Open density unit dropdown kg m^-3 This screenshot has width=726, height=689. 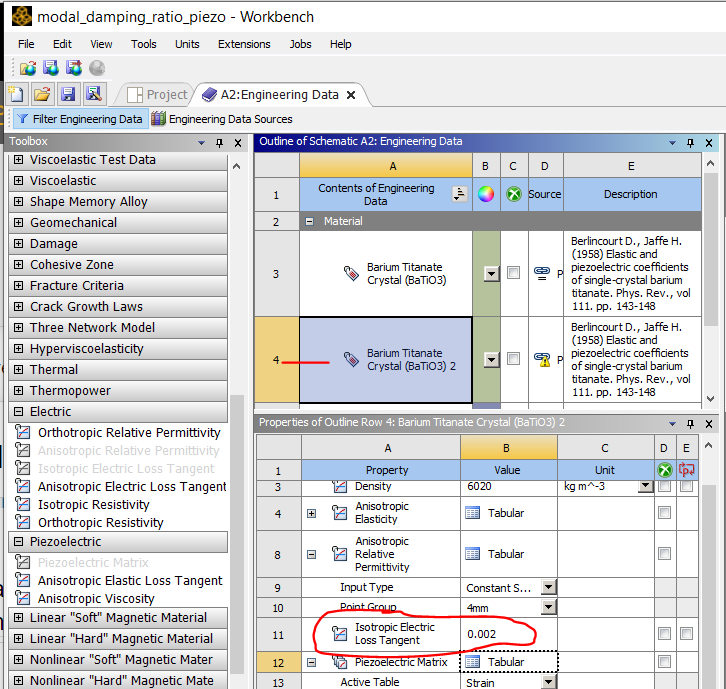point(645,486)
